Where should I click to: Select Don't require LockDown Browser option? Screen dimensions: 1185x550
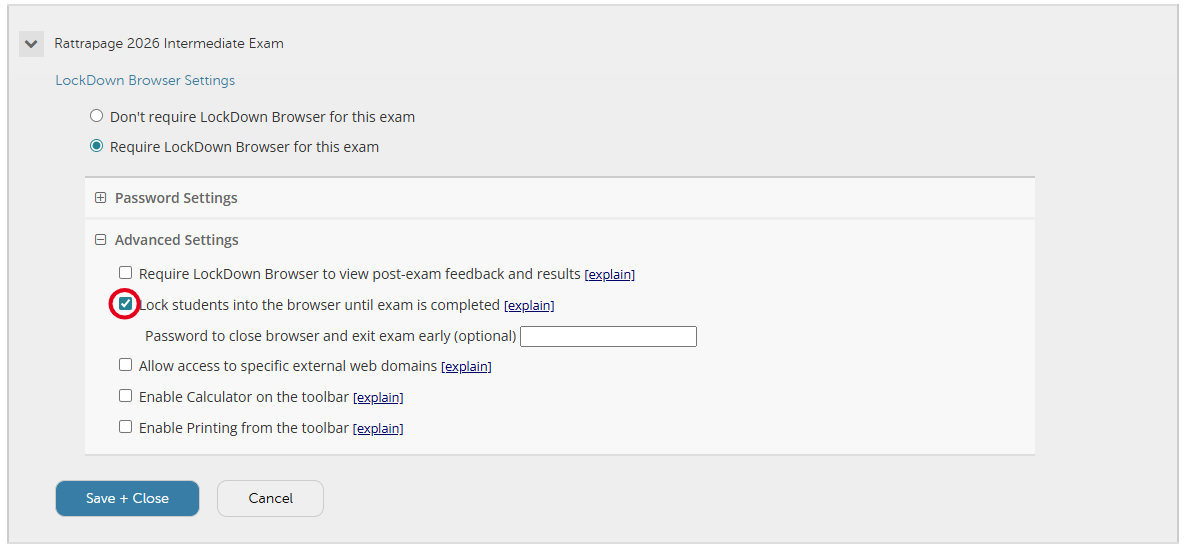pyautogui.click(x=97, y=117)
